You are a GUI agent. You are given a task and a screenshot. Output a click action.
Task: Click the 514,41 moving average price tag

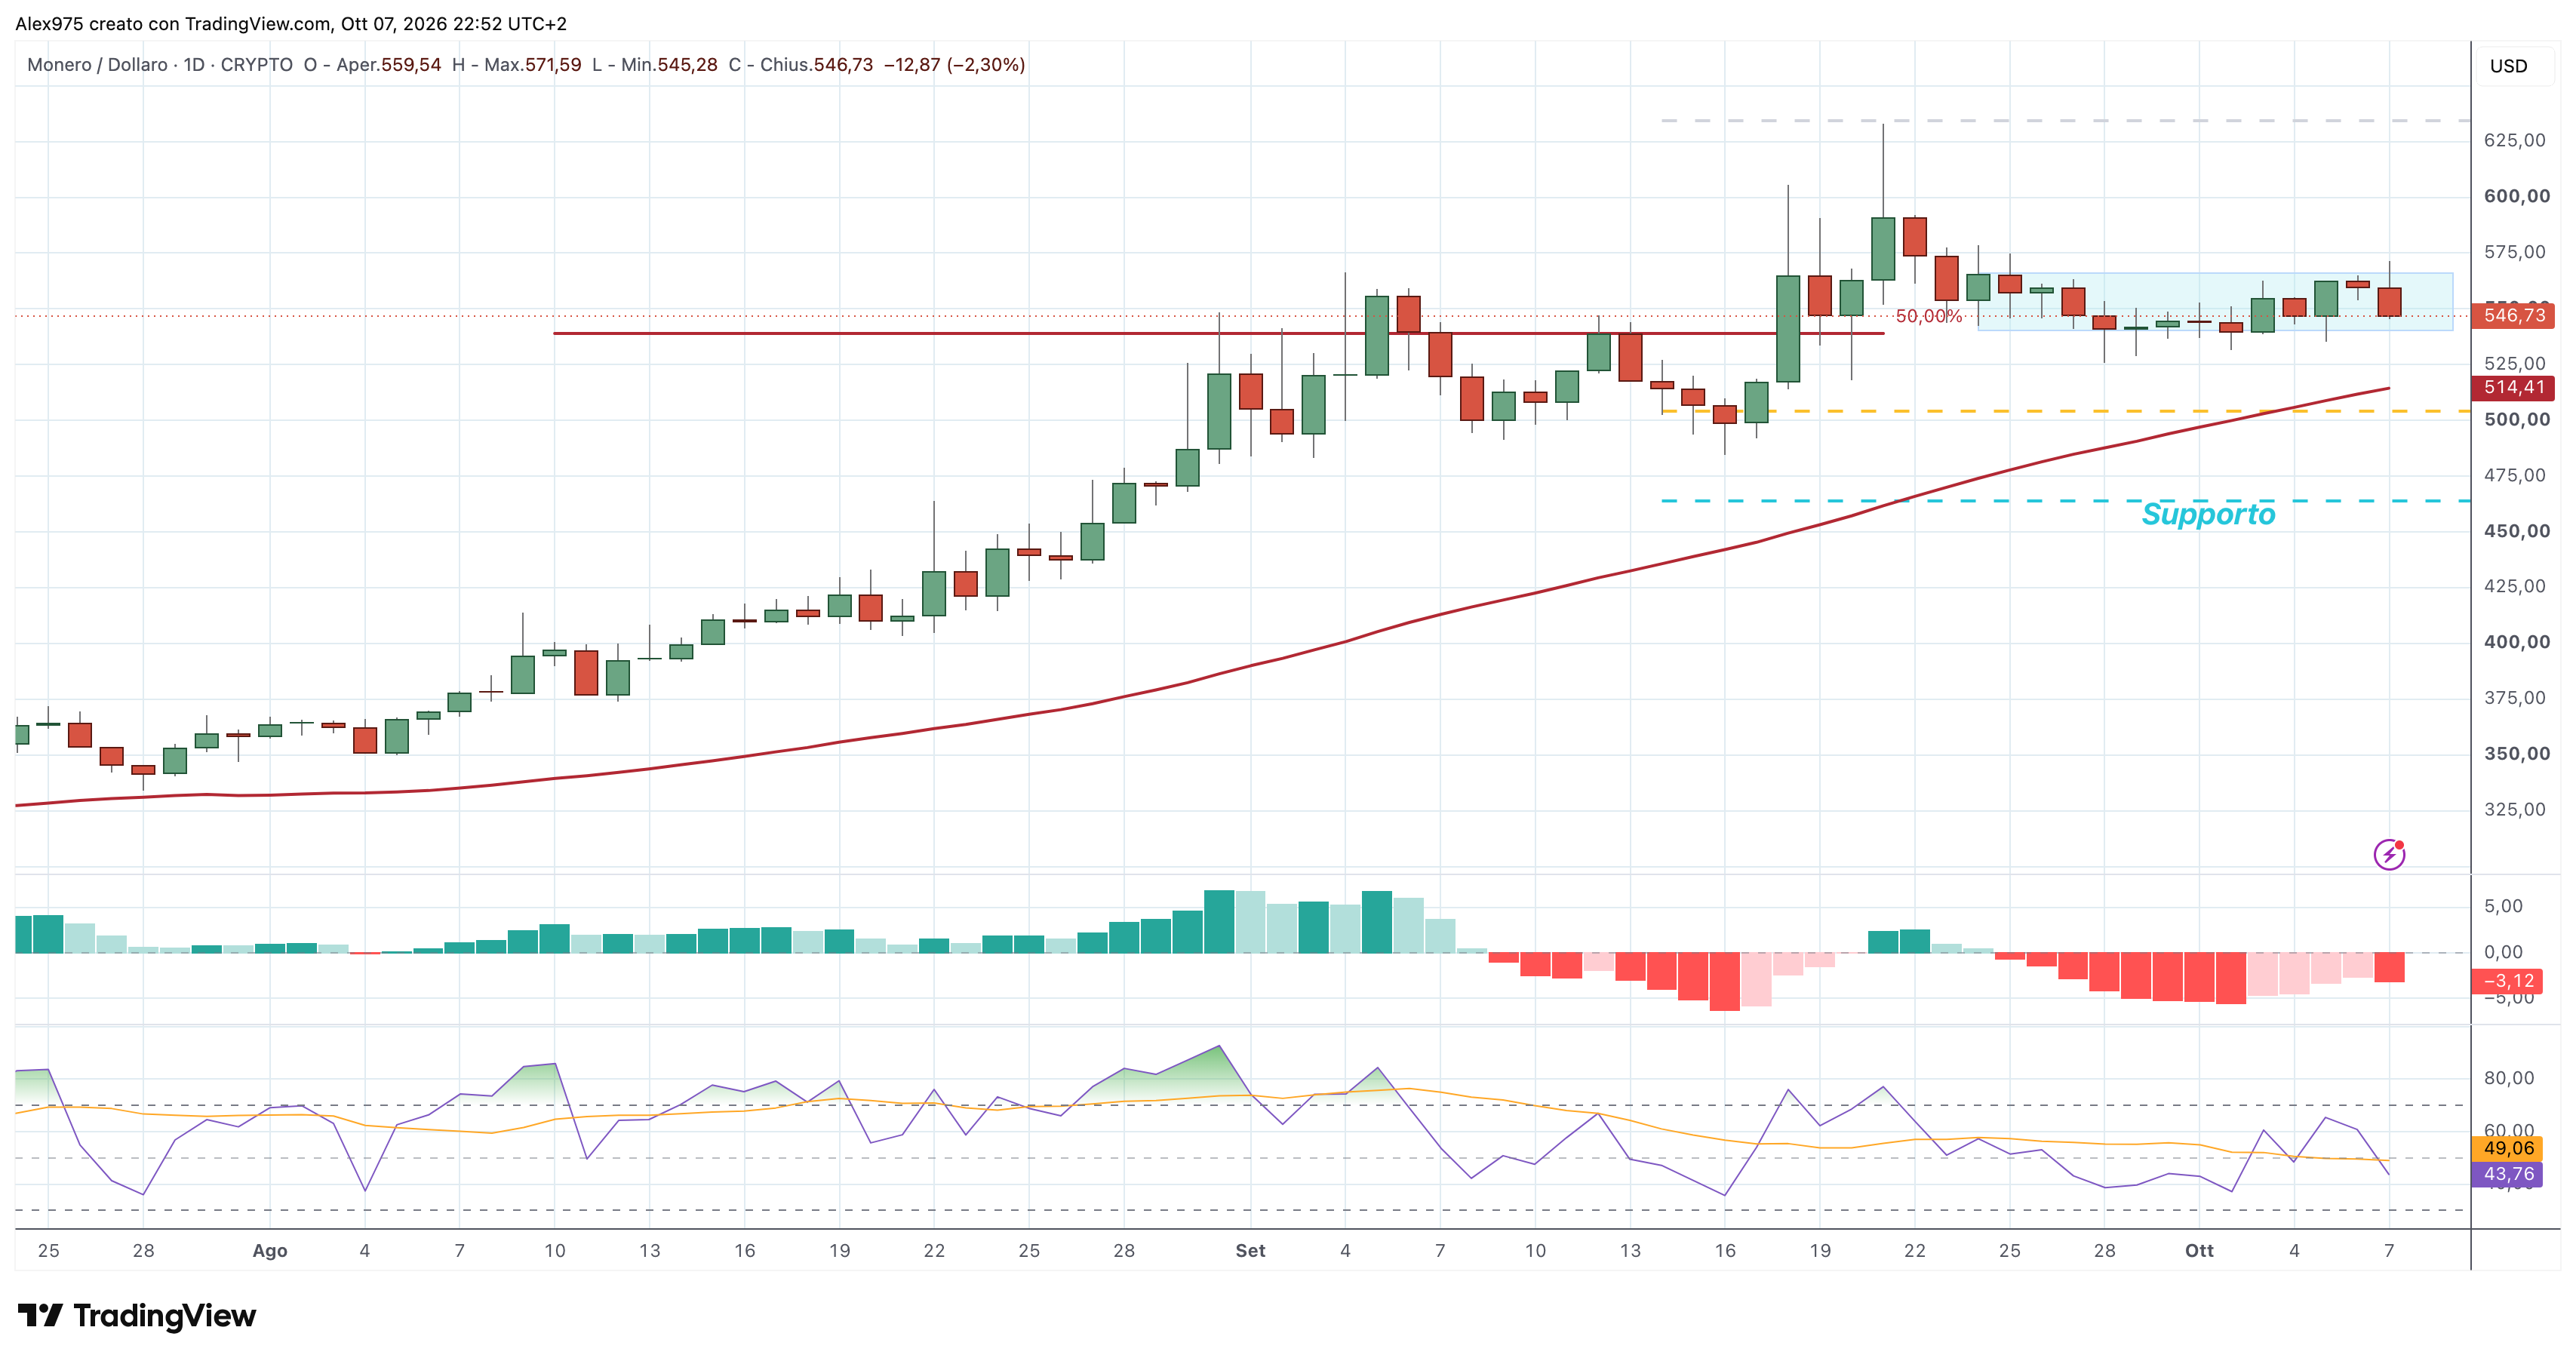tap(2514, 388)
